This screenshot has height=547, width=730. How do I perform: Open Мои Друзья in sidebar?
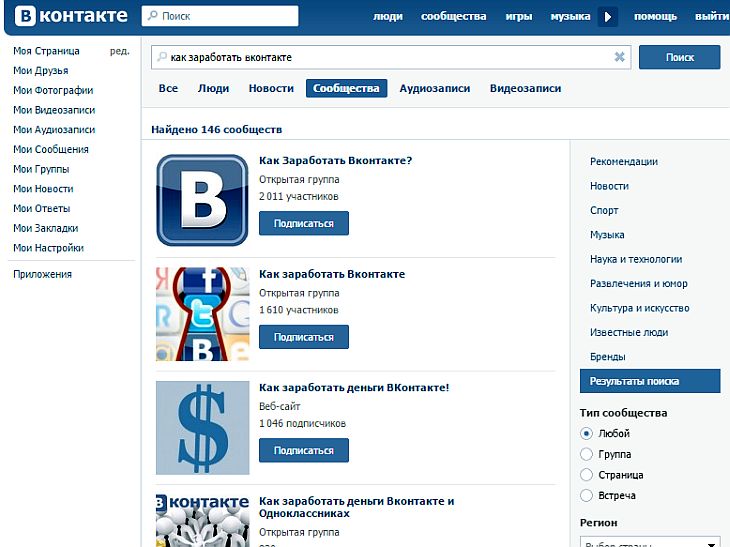[41, 70]
